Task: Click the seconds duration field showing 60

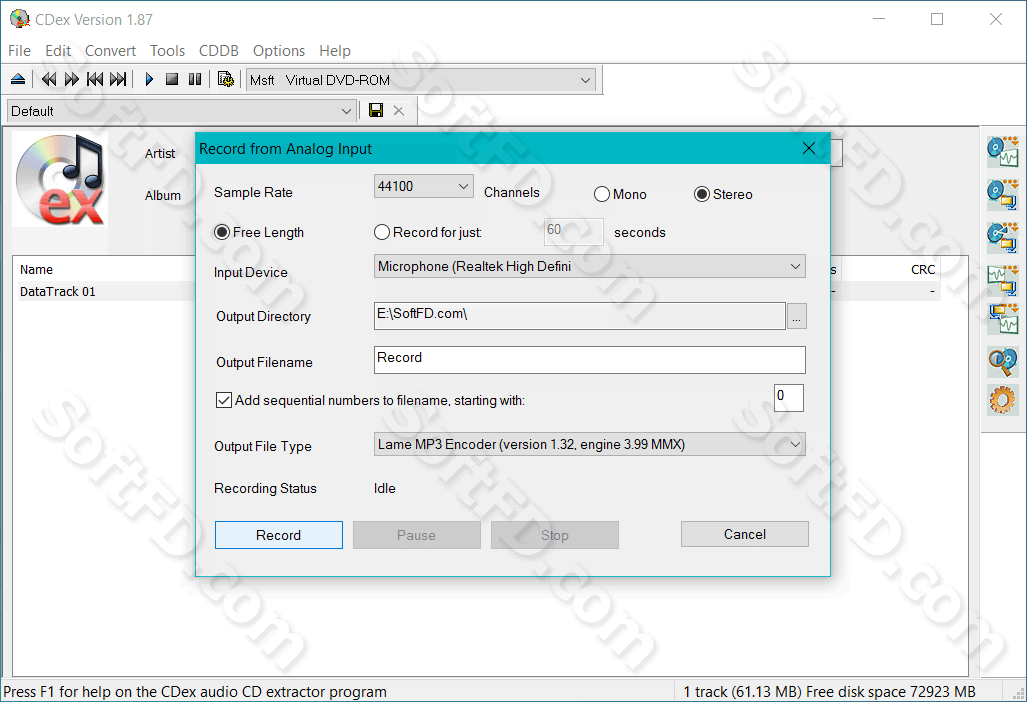Action: coord(574,232)
